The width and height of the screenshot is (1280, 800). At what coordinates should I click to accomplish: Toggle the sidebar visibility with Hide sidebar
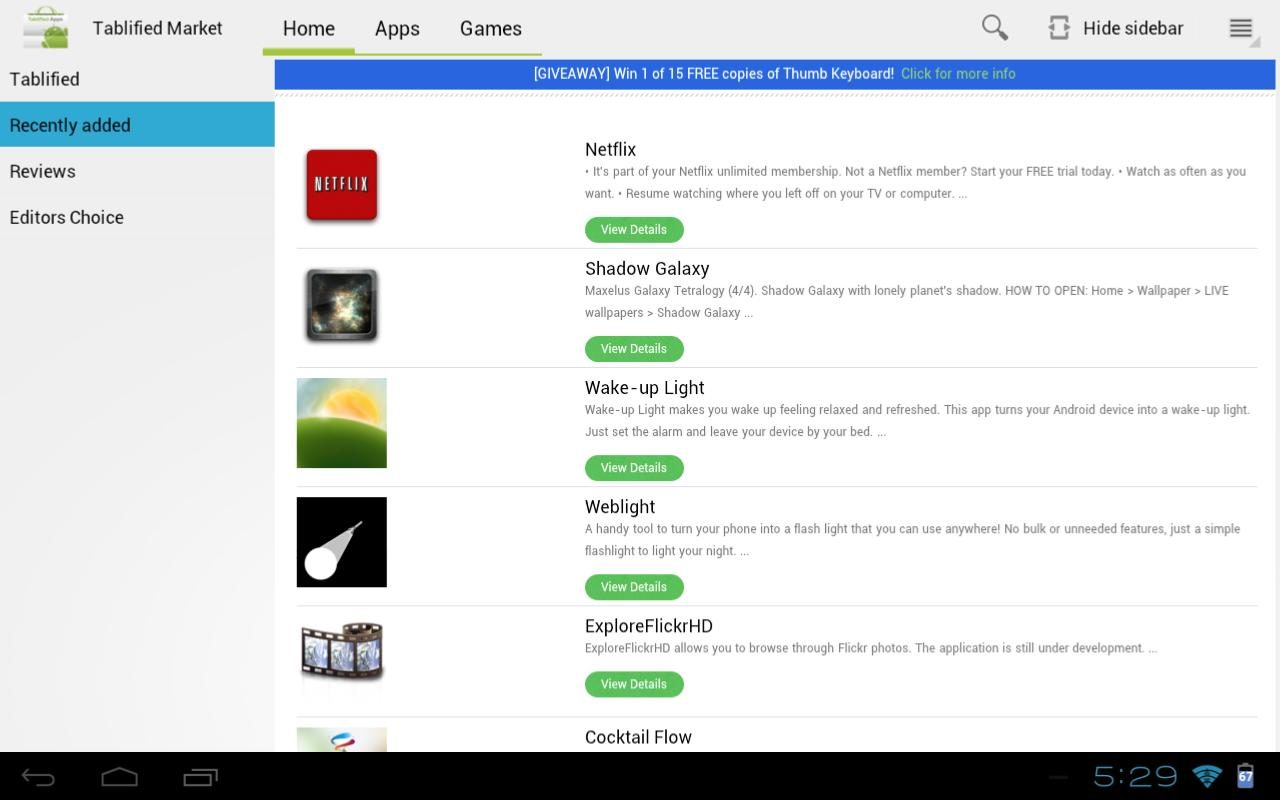tap(1116, 27)
